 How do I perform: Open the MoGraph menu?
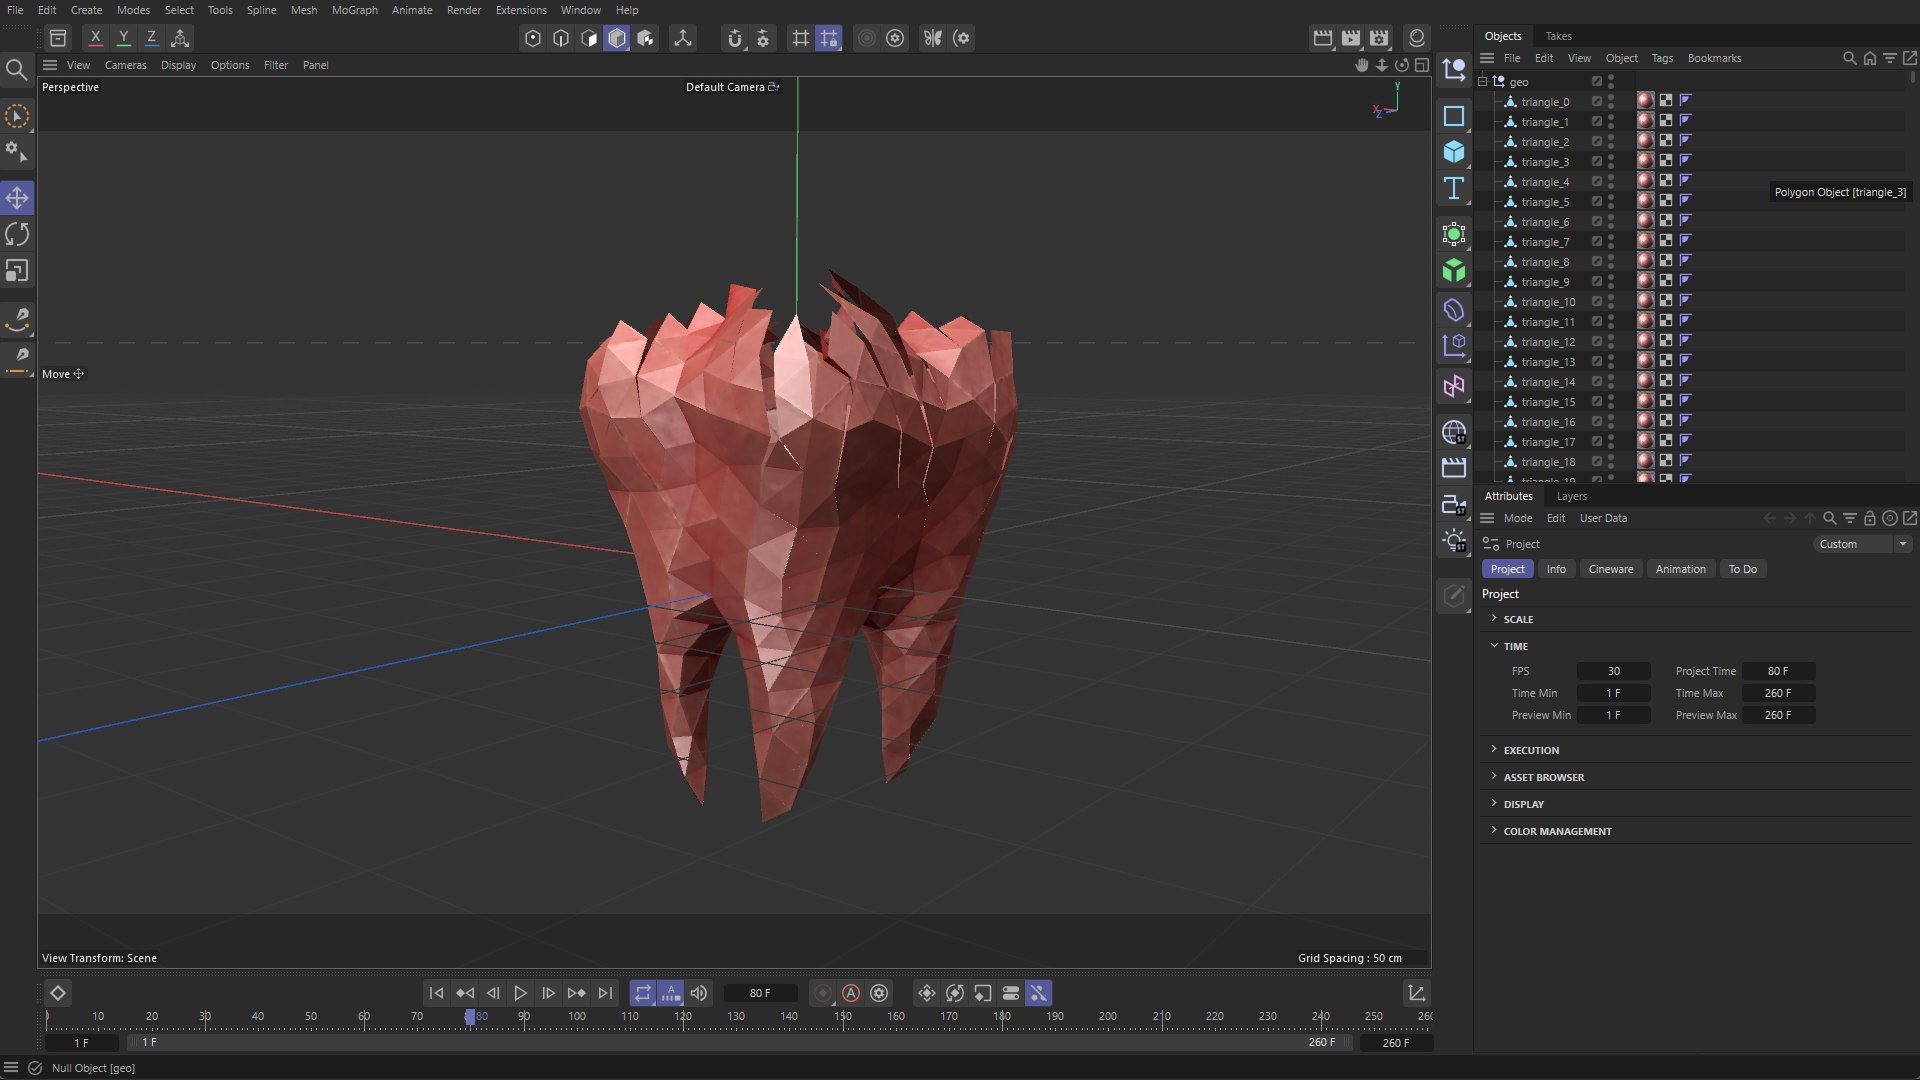[354, 10]
